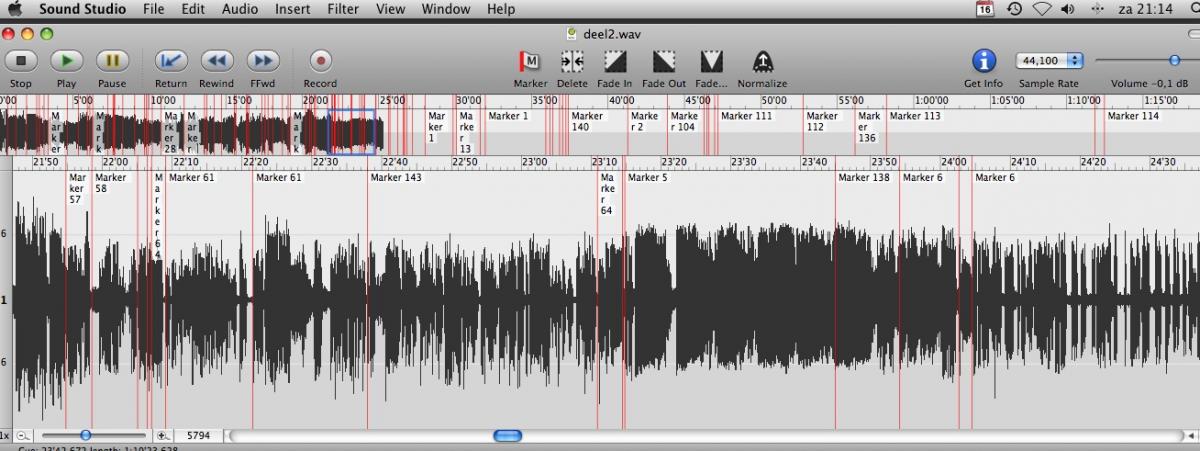The width and height of the screenshot is (1200, 451).
Task: Fast forward with the FFwd button
Action: click(262, 61)
